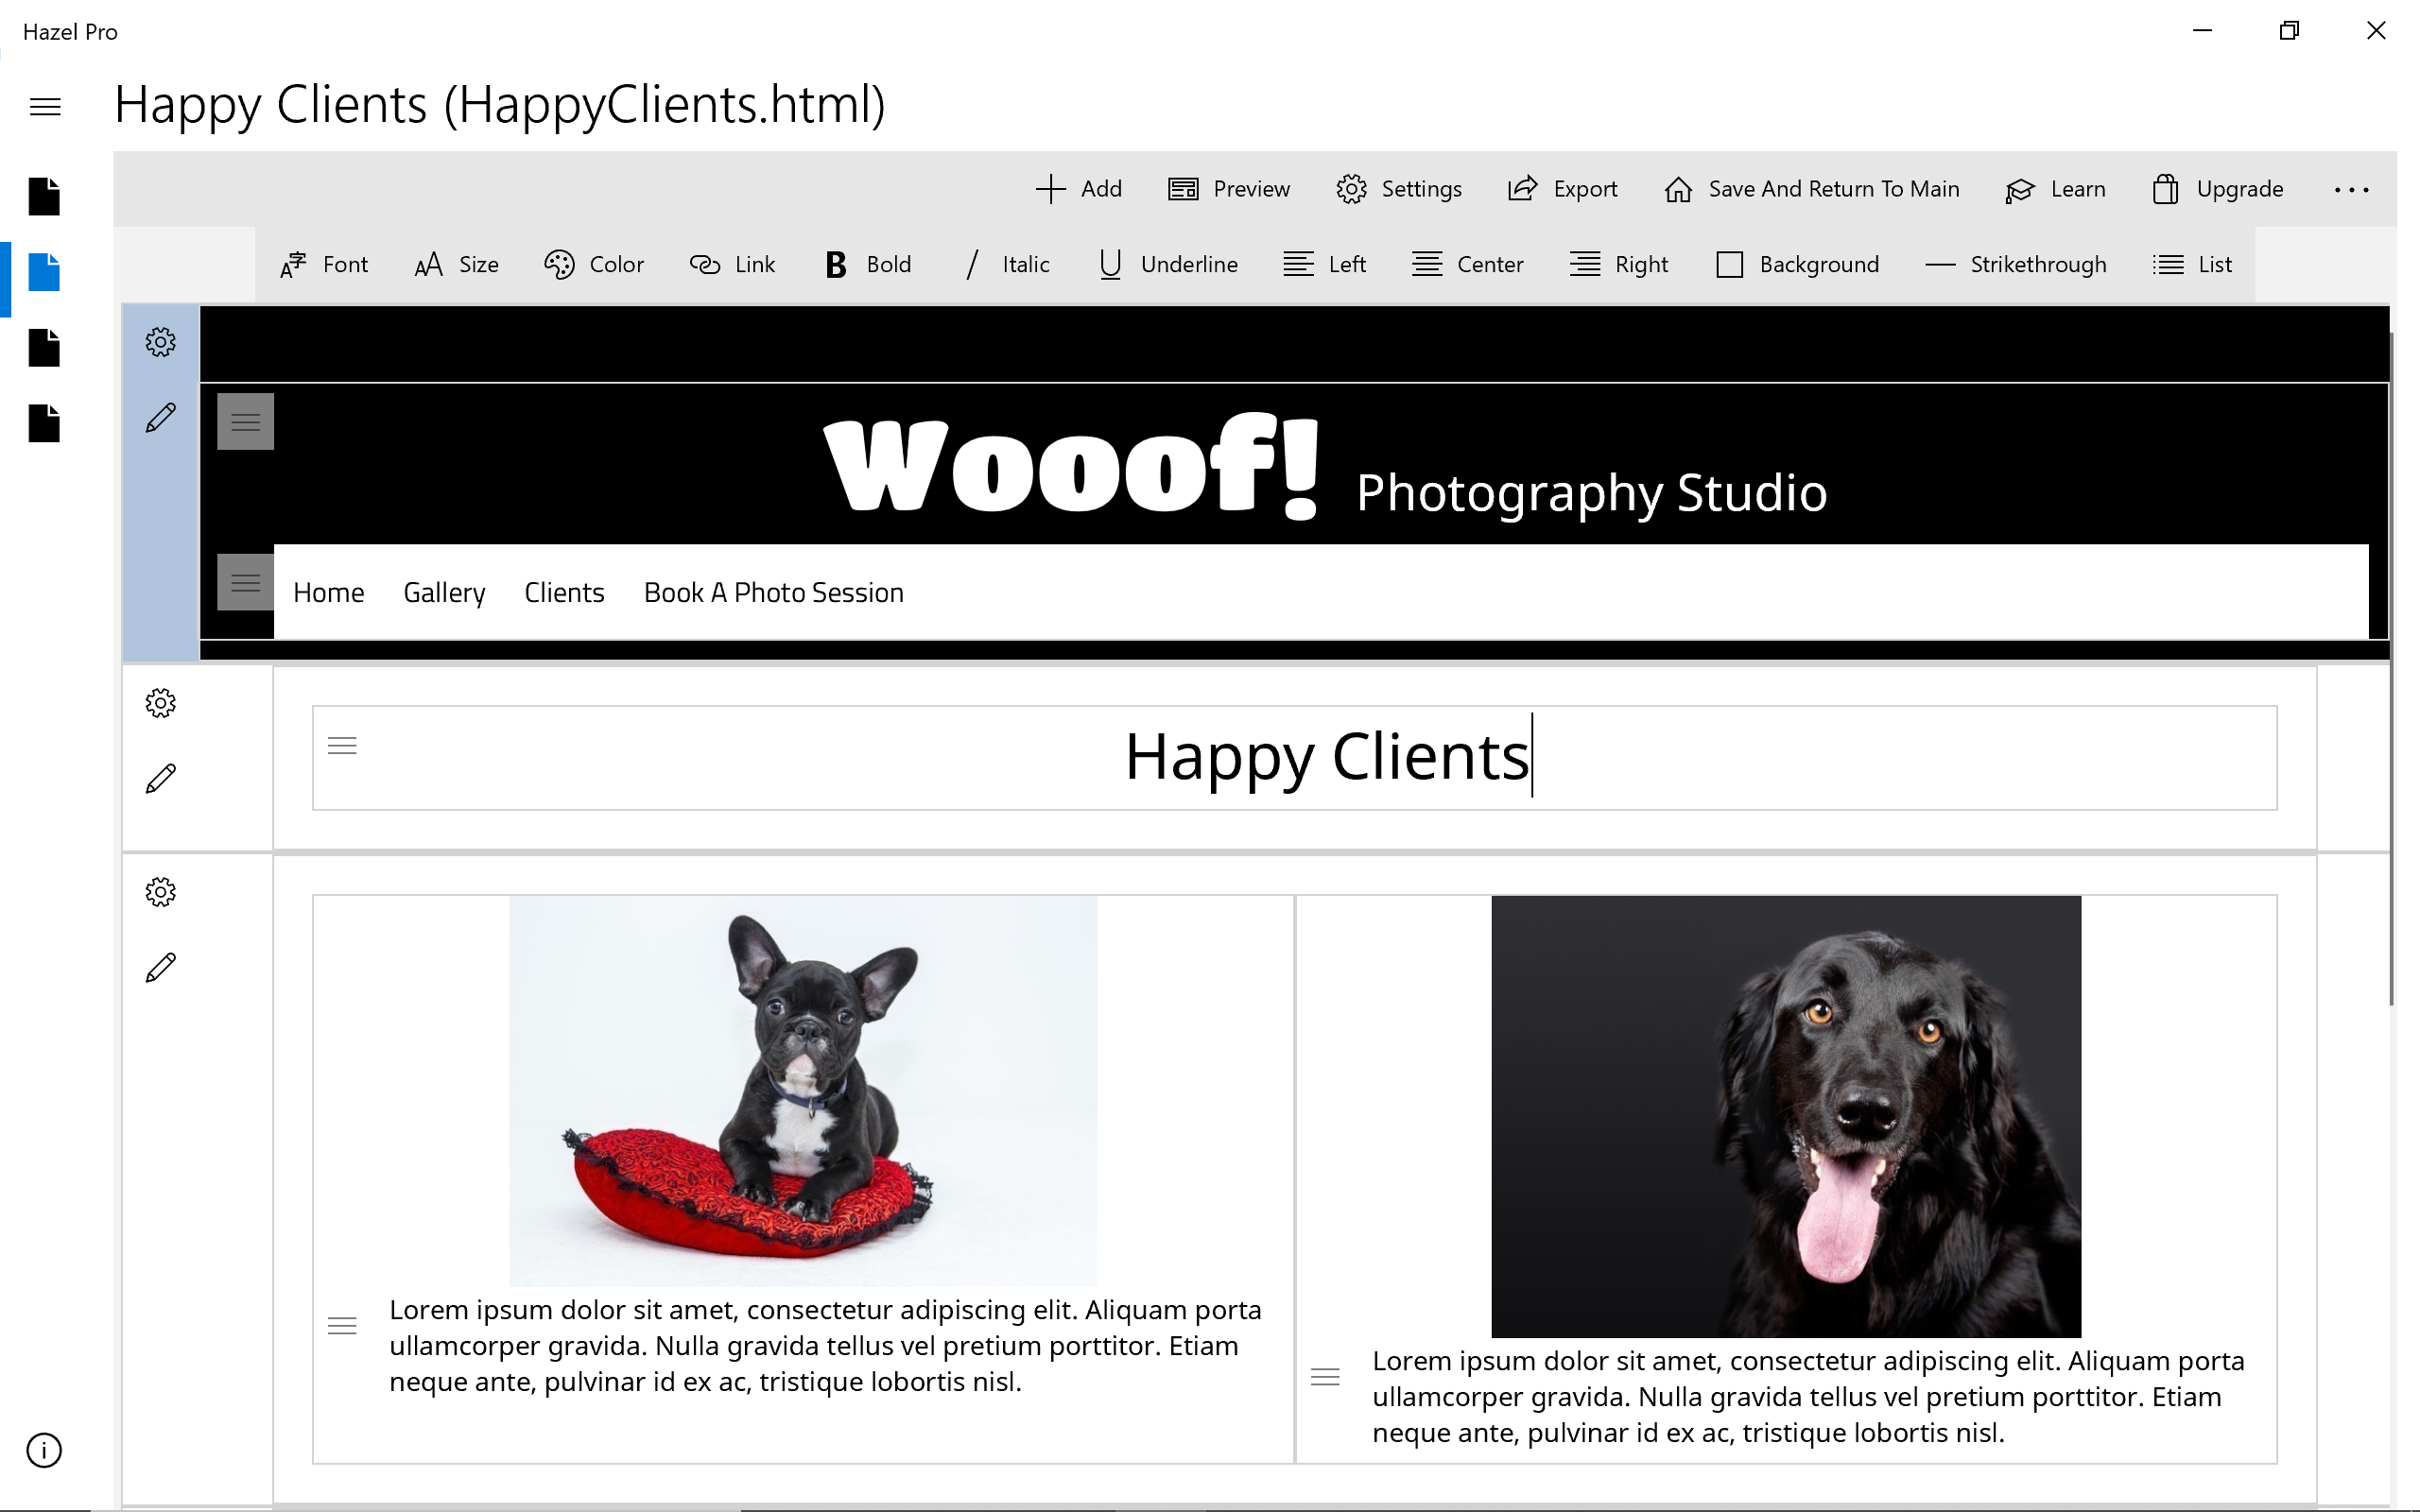Click the Wooof! logo text

click(x=1071, y=466)
